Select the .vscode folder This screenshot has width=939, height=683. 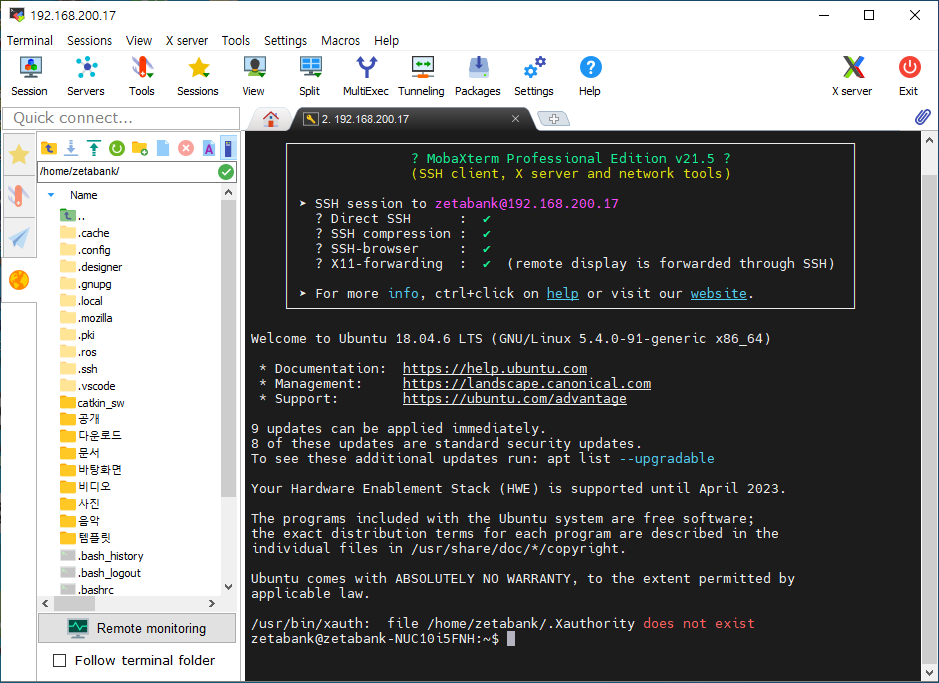(87, 386)
